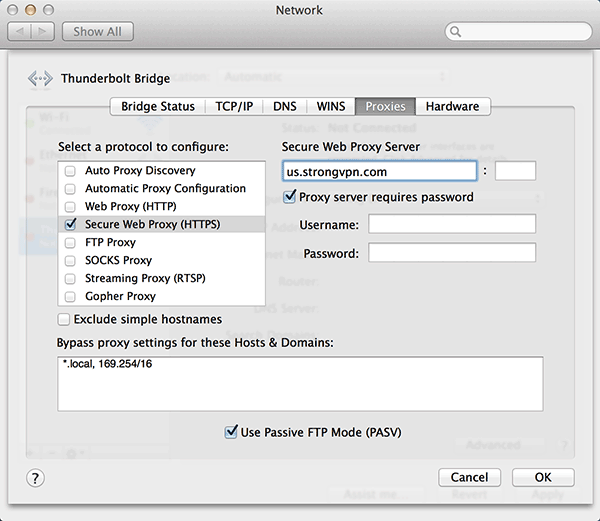Select Web Proxy (HTTP) row text
Screen dimensions: 600x521
(130, 207)
